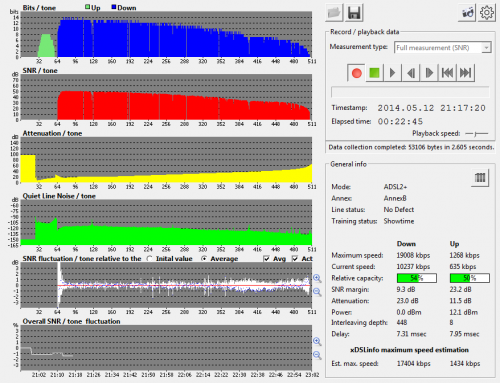
Task: Start recording with the red record button
Action: (x=356, y=73)
